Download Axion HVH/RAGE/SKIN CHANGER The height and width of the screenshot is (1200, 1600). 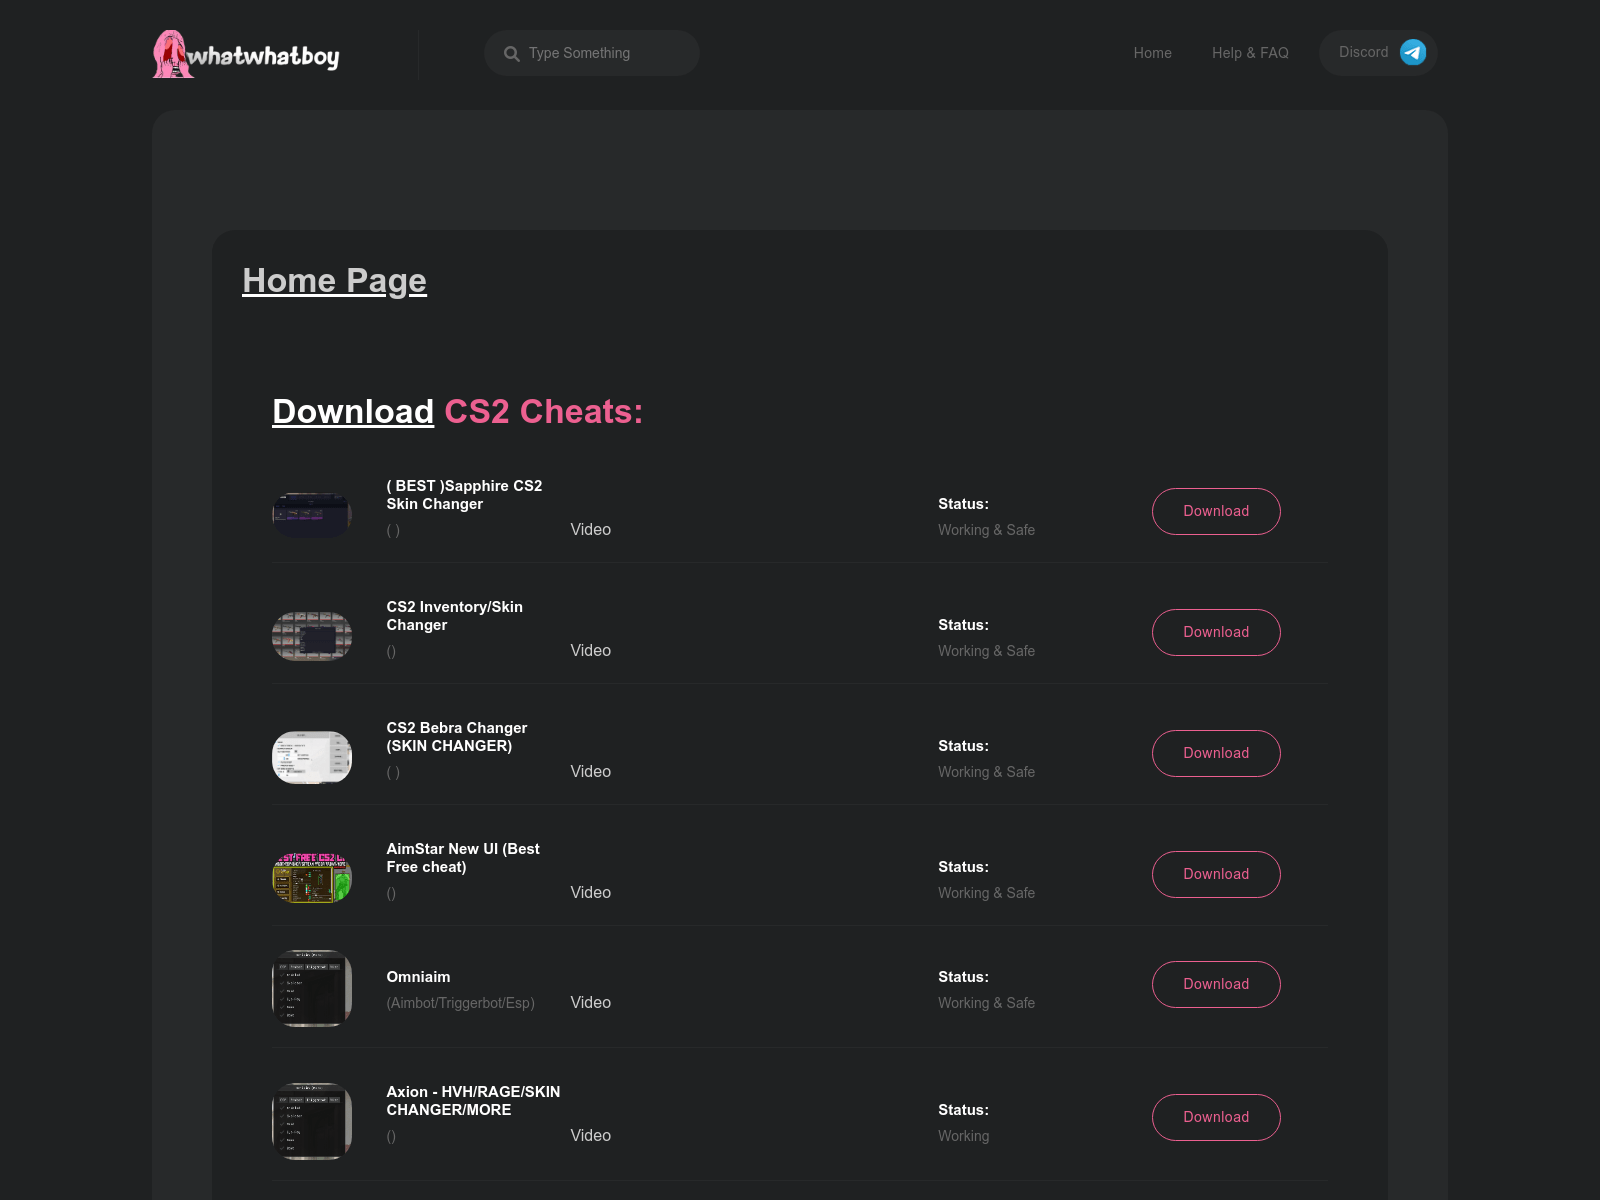click(x=1216, y=1117)
